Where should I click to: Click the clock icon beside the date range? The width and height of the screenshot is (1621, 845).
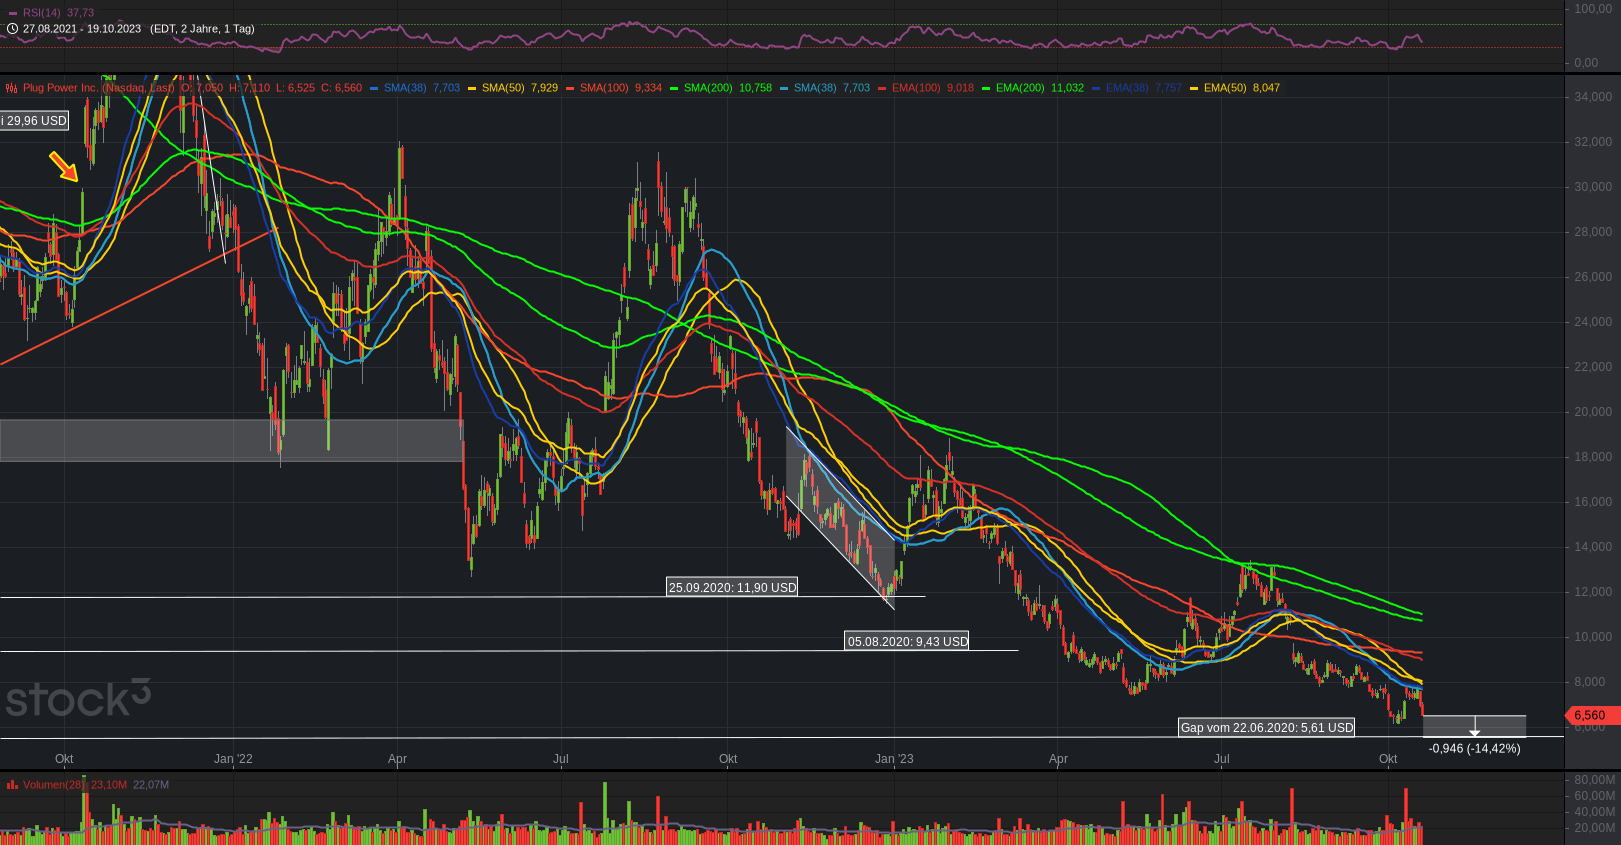click(12, 29)
